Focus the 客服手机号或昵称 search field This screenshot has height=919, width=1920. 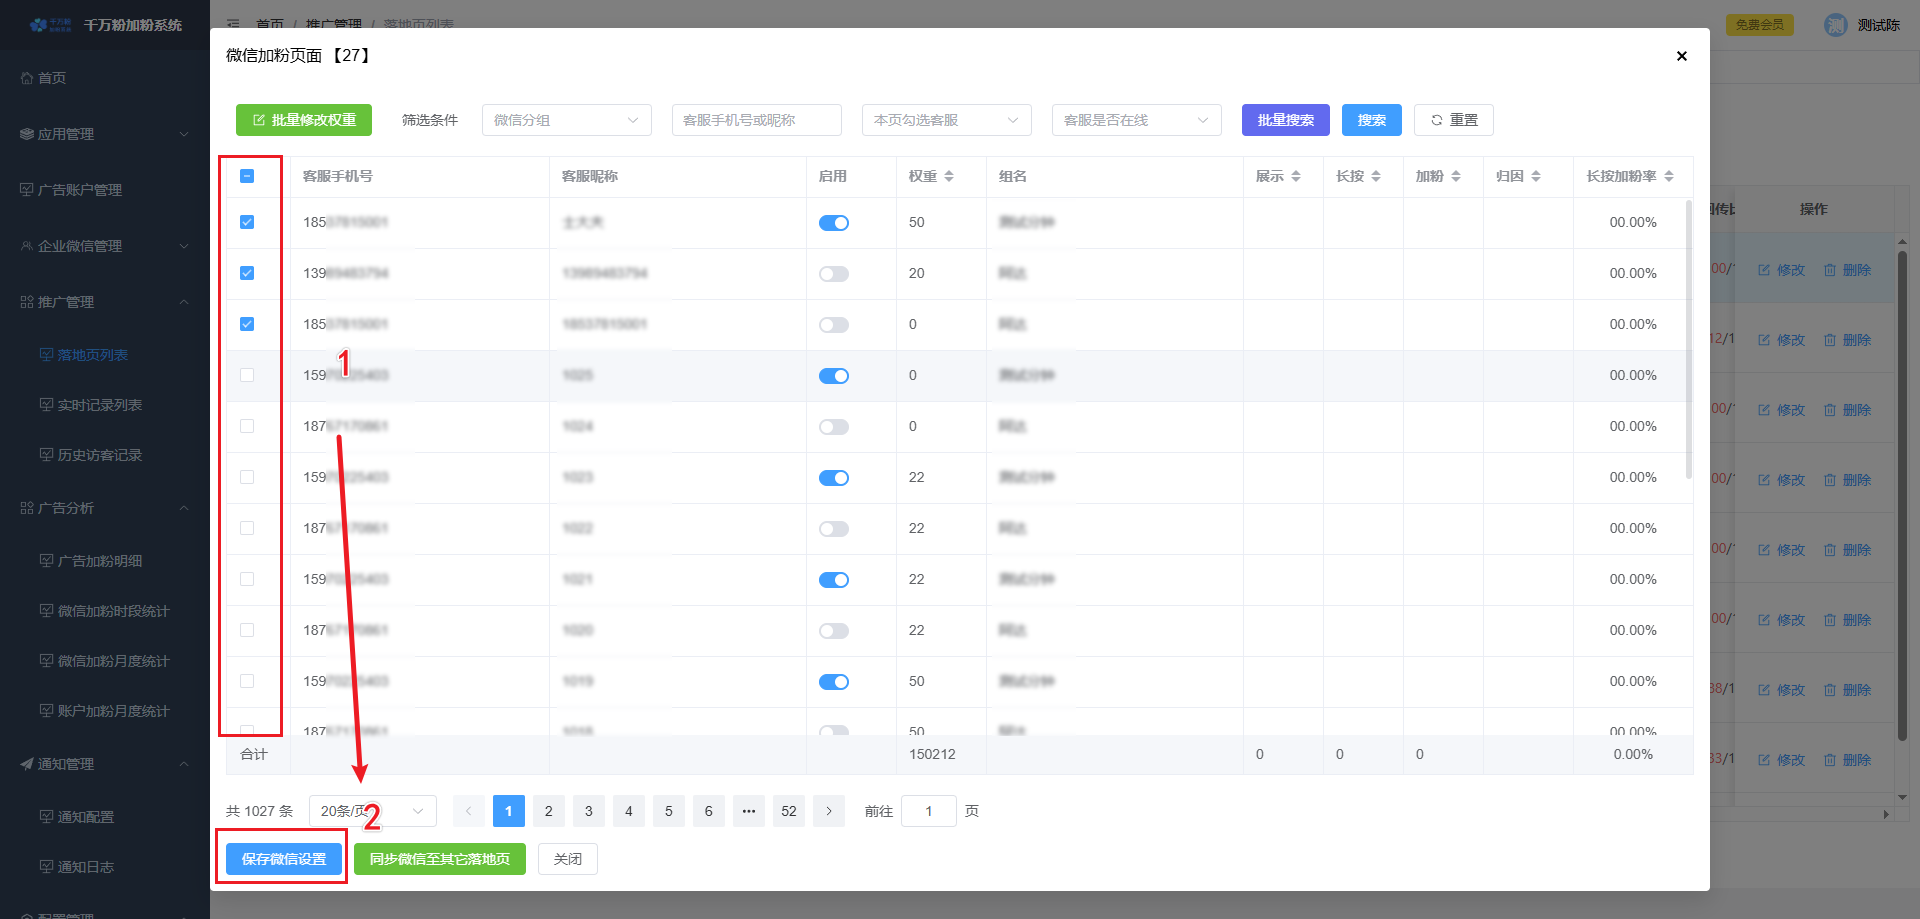point(756,120)
